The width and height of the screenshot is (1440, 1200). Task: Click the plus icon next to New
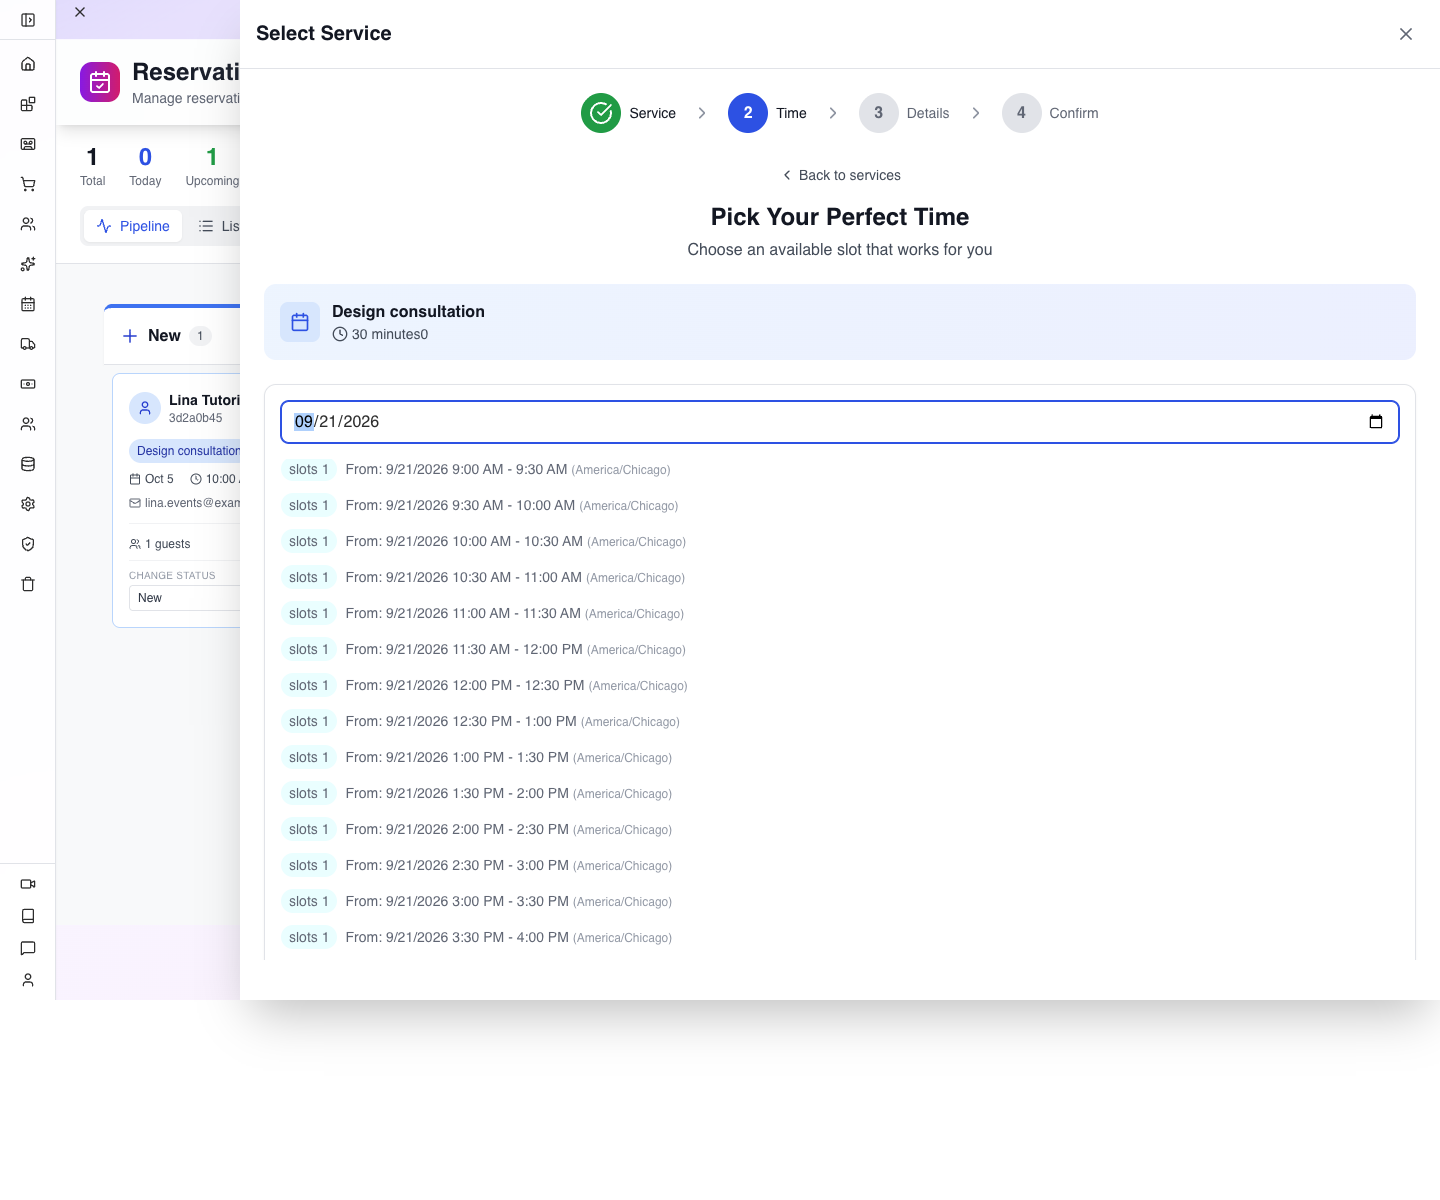(x=130, y=336)
